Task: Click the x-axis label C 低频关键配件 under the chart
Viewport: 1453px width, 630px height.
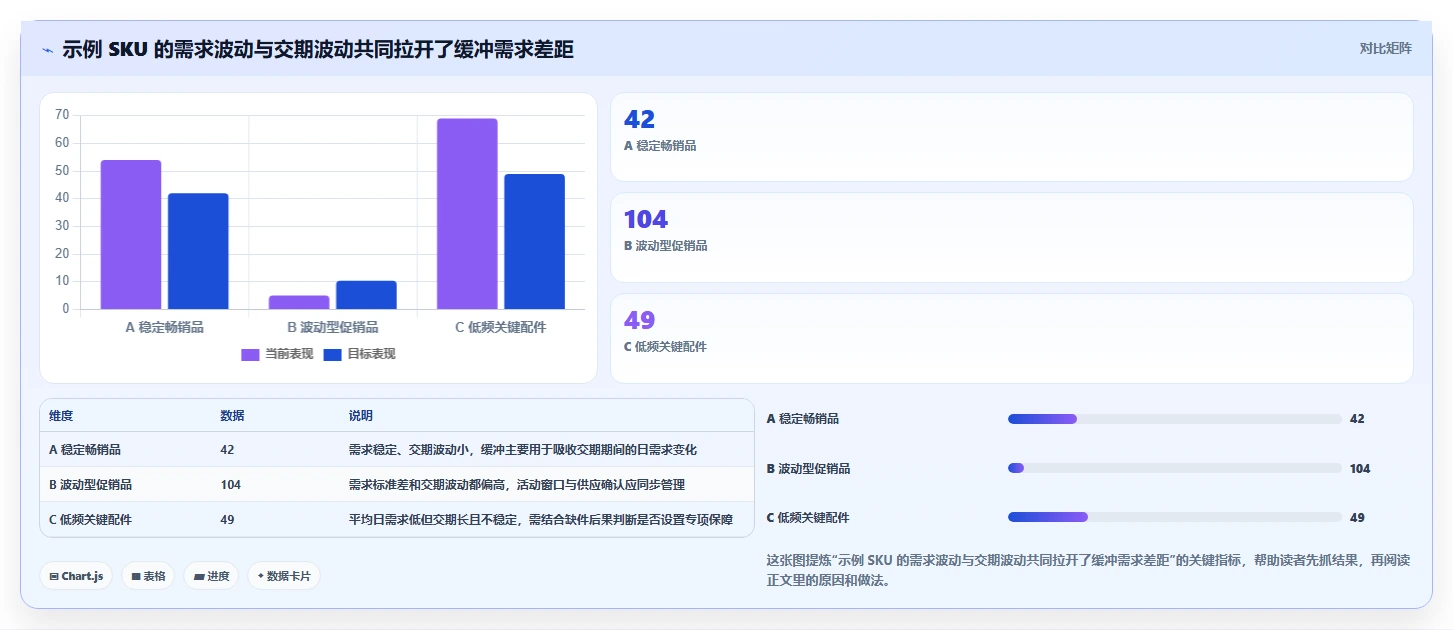Action: coord(501,327)
